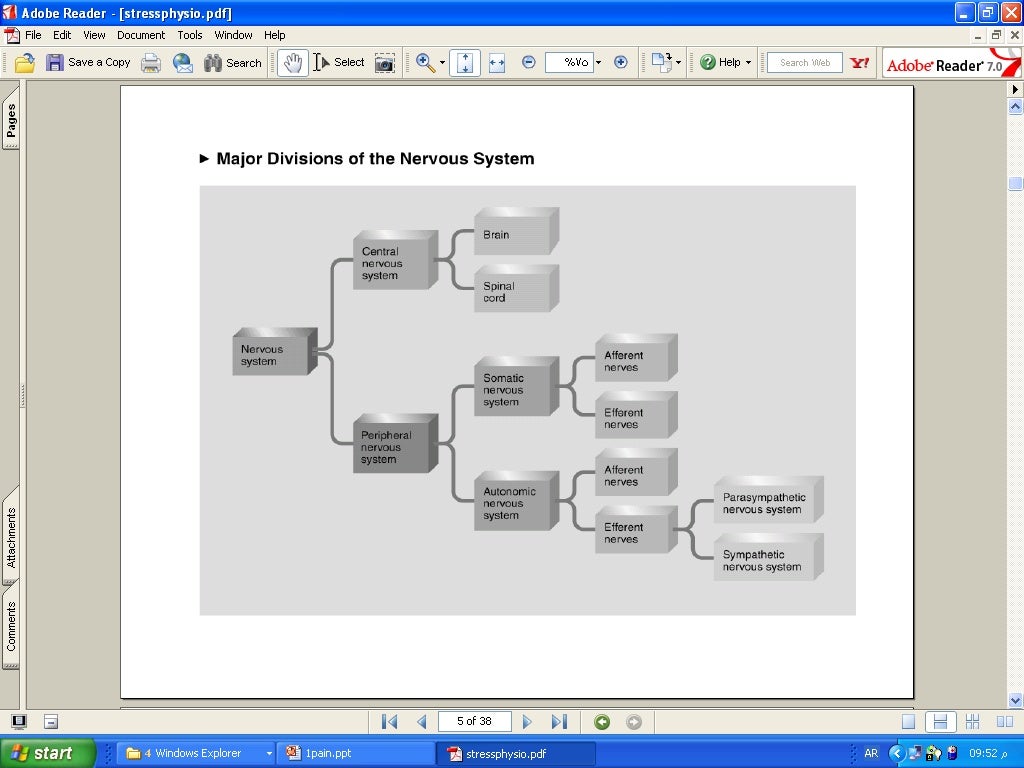
Task: Click the full screen monitor icon in status bar
Action: [x=19, y=722]
